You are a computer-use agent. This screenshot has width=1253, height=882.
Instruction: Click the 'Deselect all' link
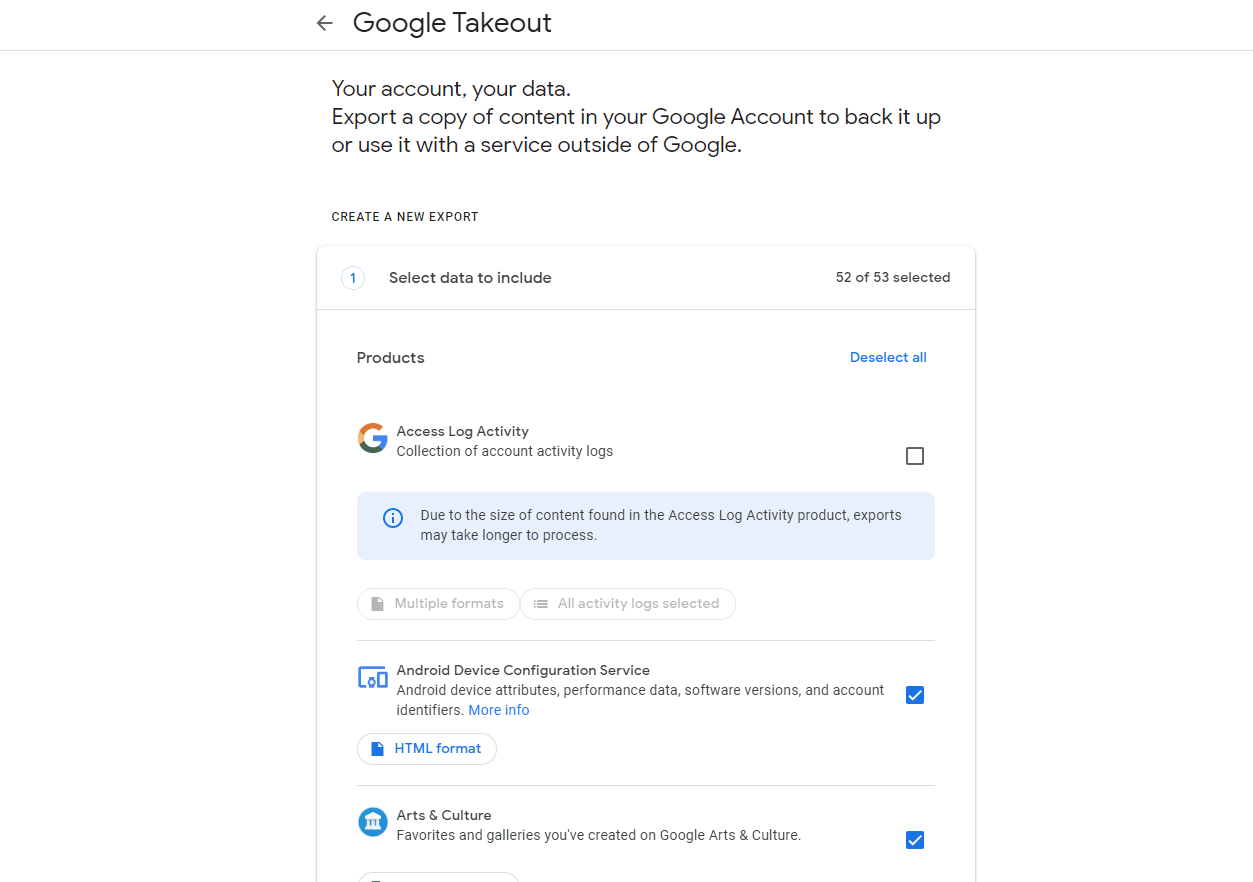[x=888, y=357]
